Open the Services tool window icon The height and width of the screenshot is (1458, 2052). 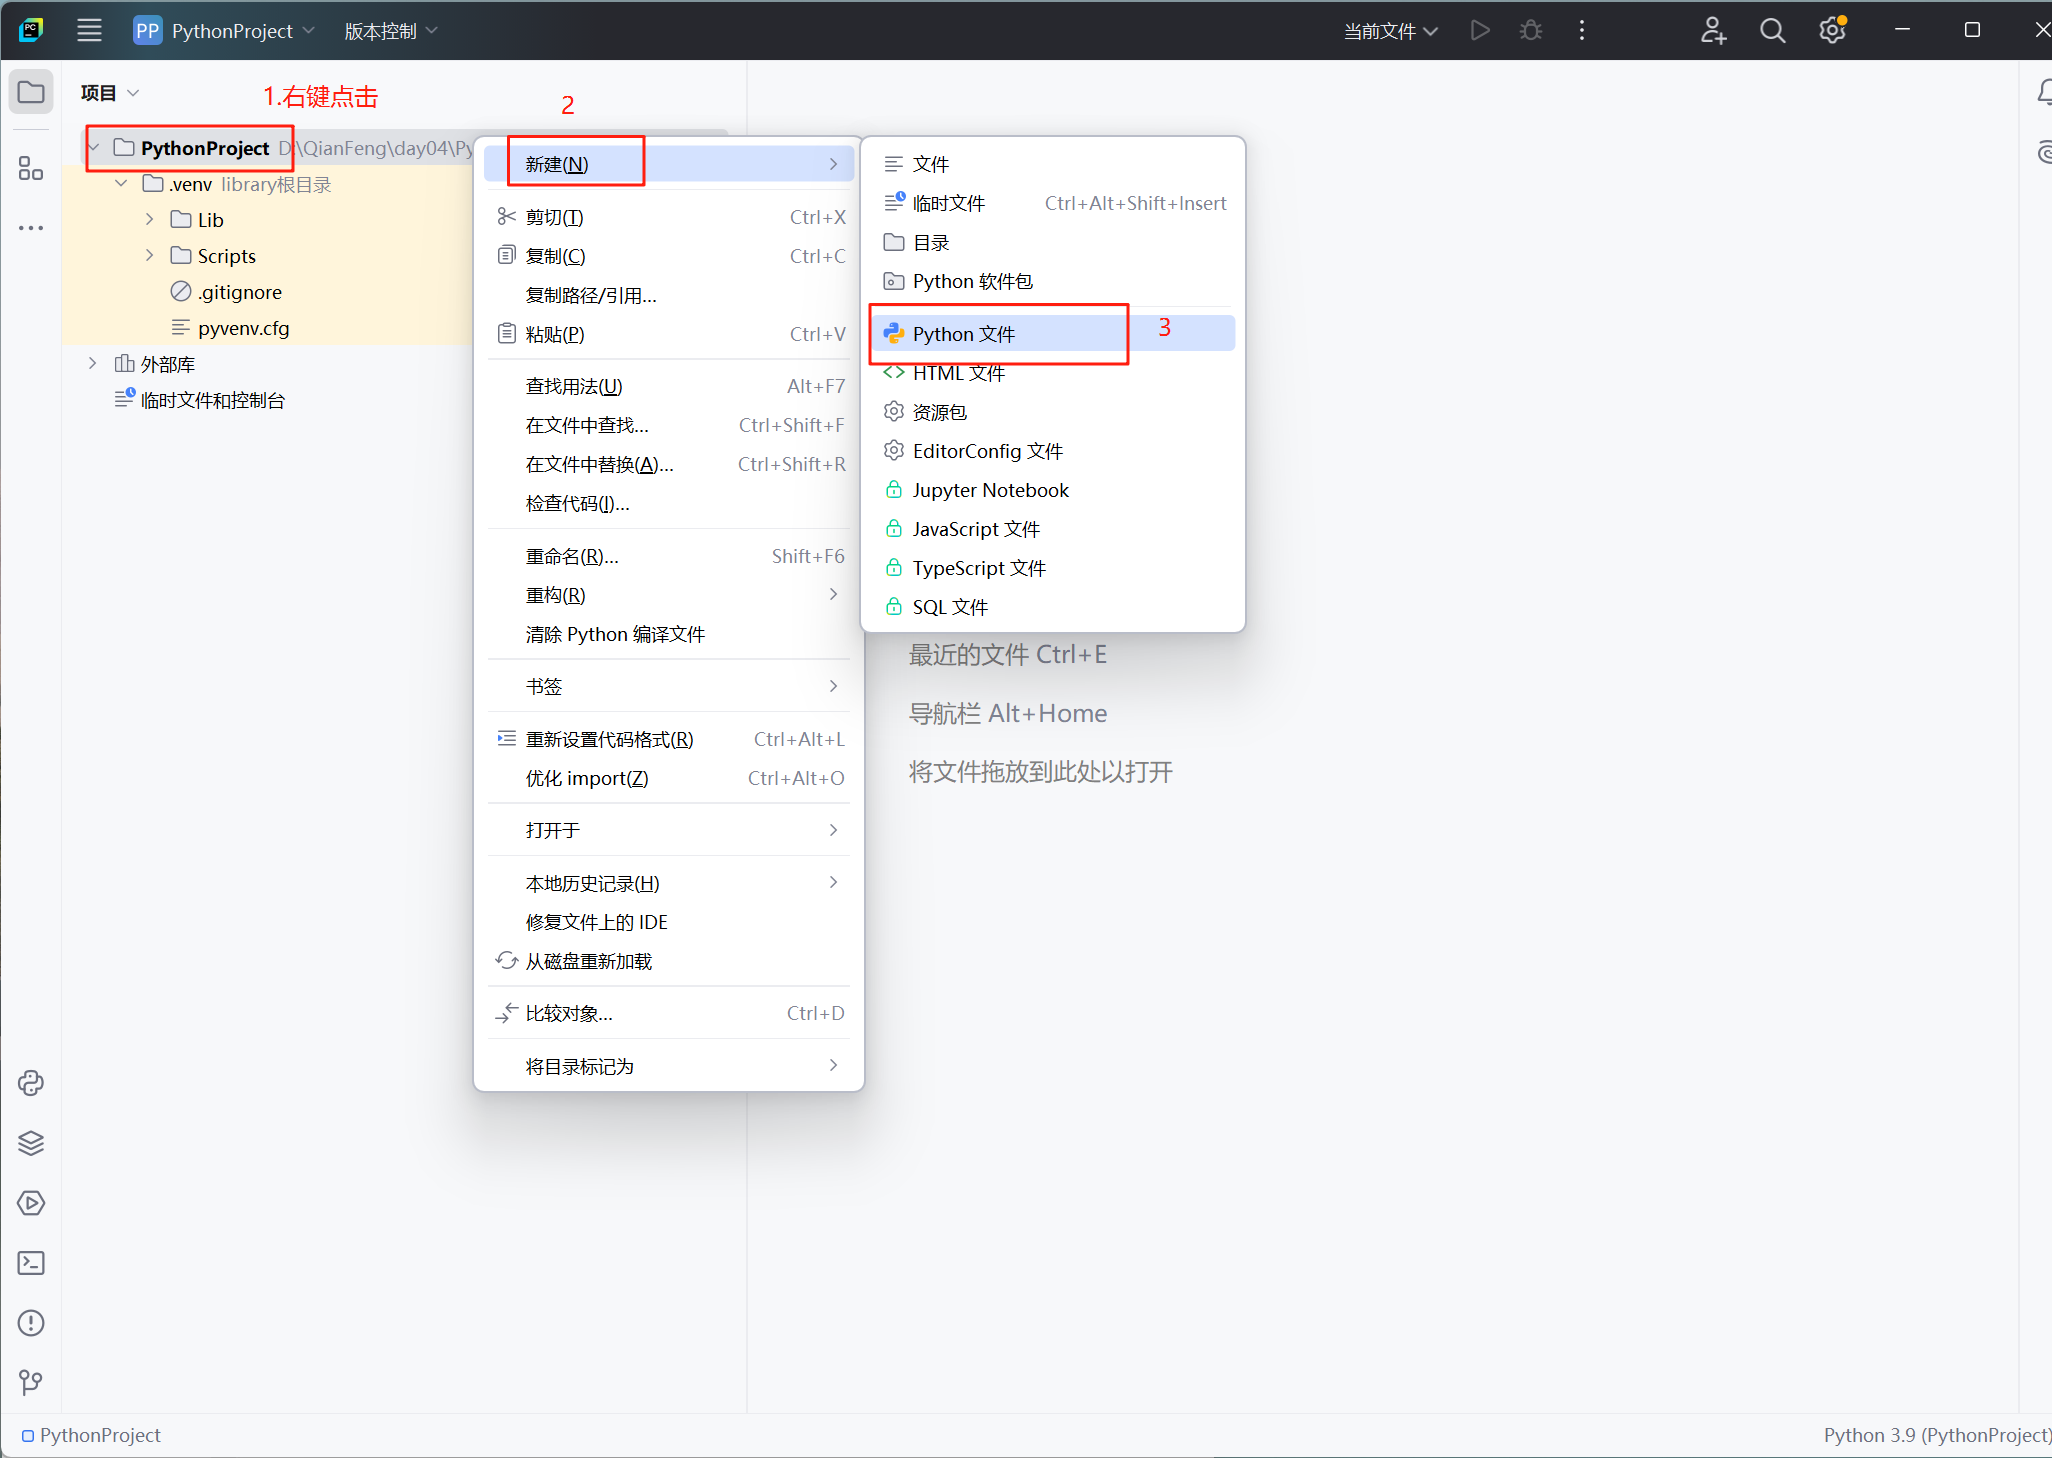point(31,1203)
